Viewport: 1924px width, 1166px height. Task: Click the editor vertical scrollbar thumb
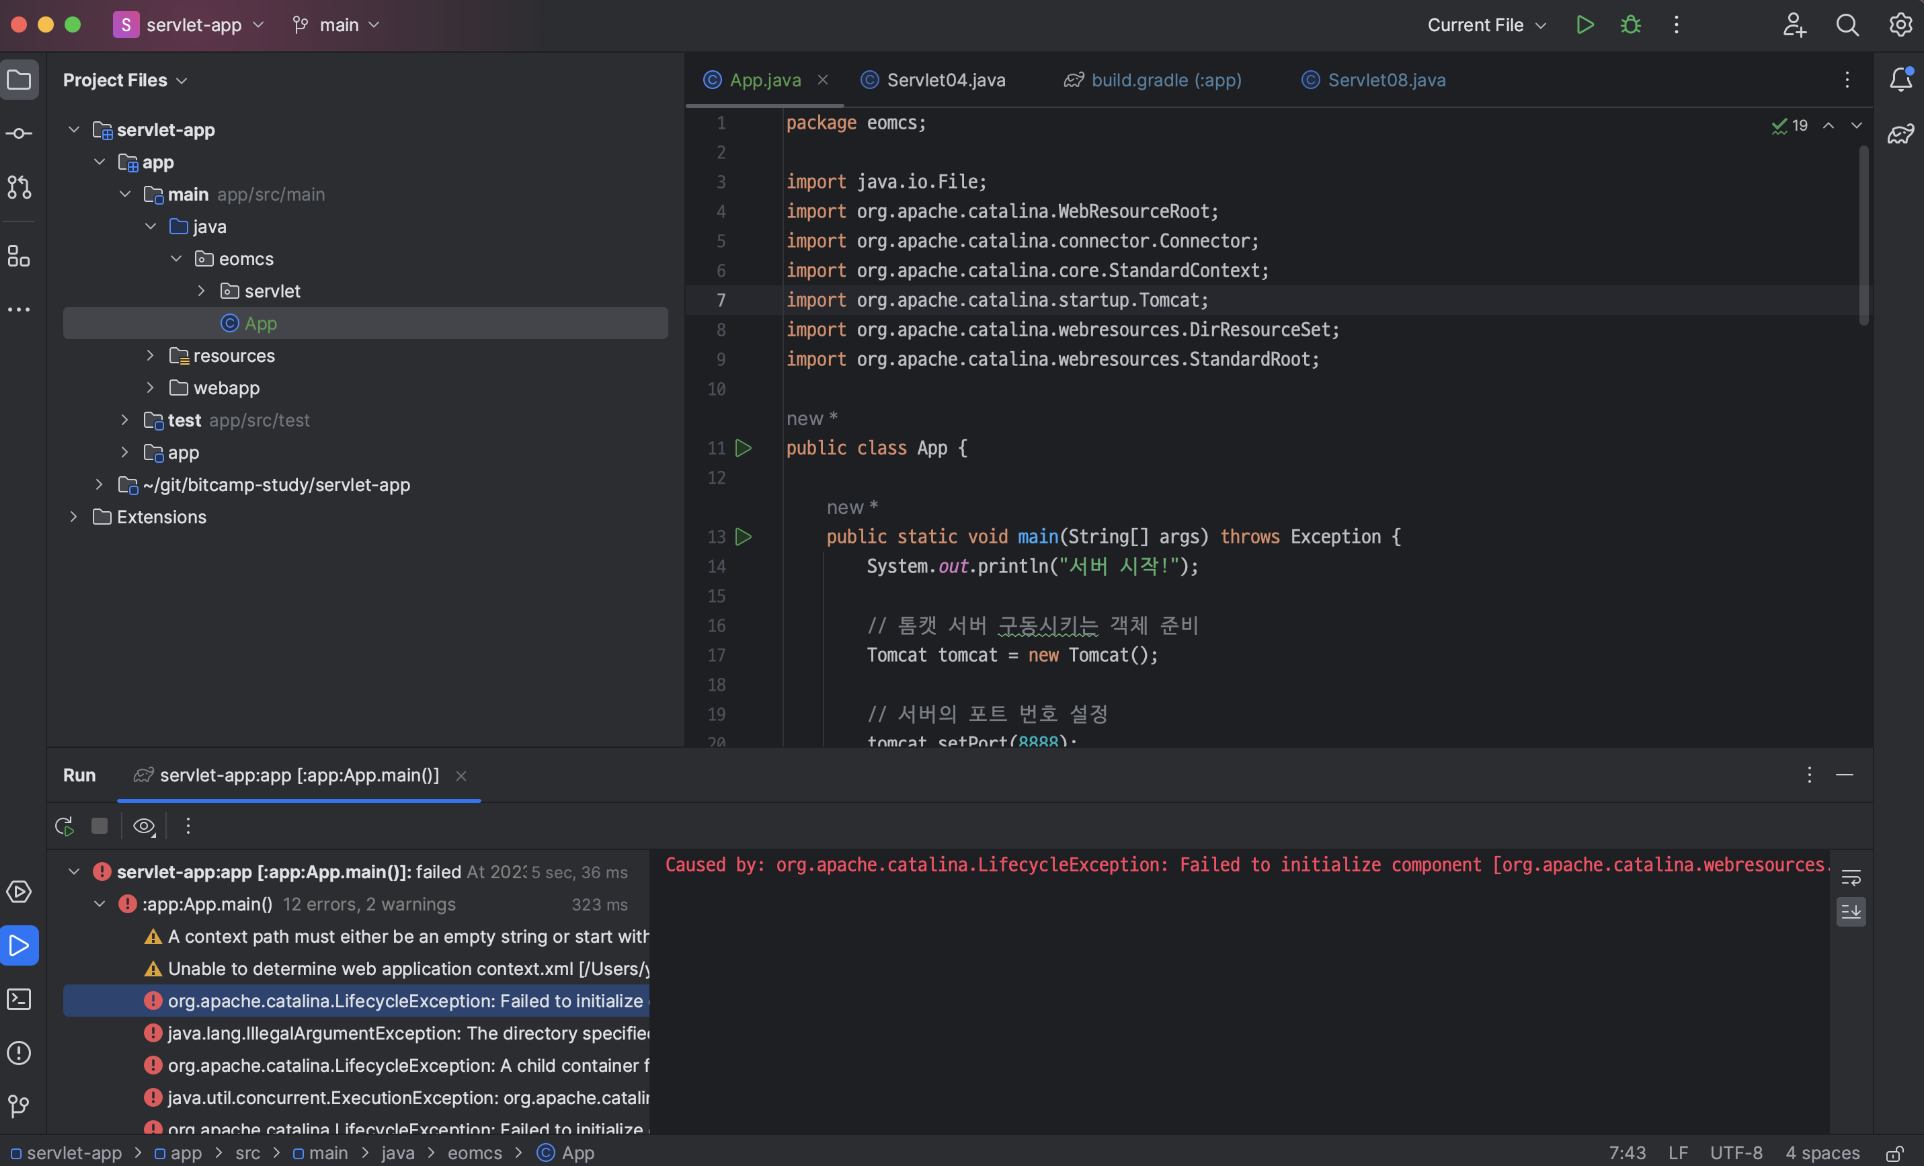point(1863,235)
